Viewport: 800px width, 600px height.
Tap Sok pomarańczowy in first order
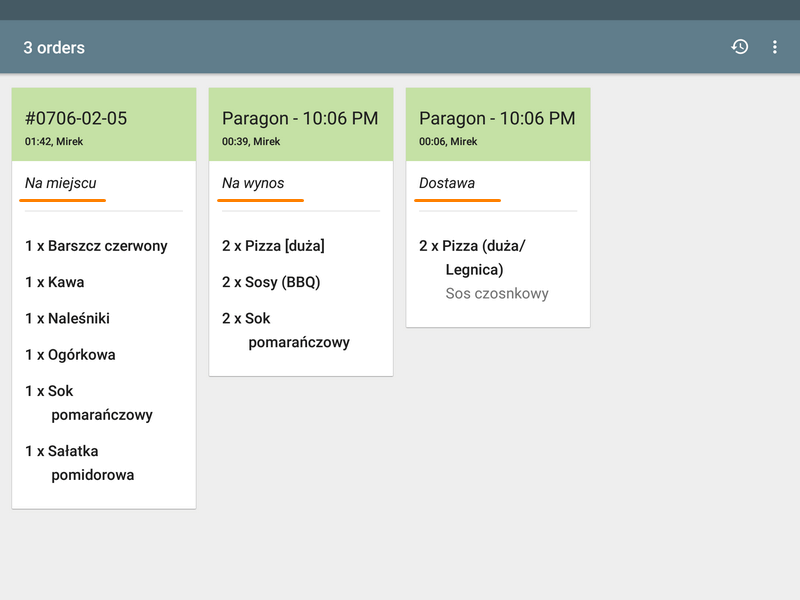pos(90,402)
